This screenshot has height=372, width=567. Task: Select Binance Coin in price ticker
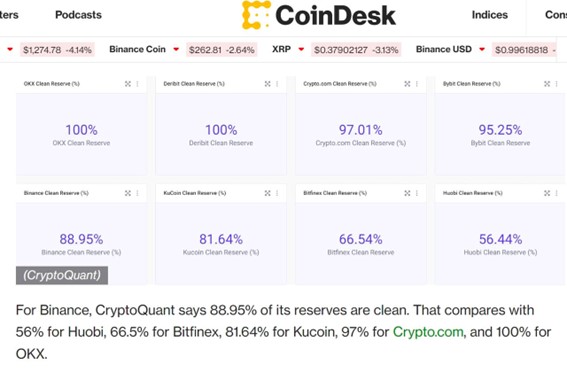click(x=137, y=49)
